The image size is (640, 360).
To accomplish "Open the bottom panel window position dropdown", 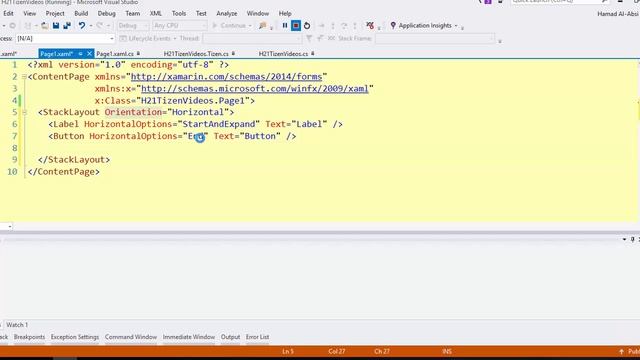I will 624,240.
